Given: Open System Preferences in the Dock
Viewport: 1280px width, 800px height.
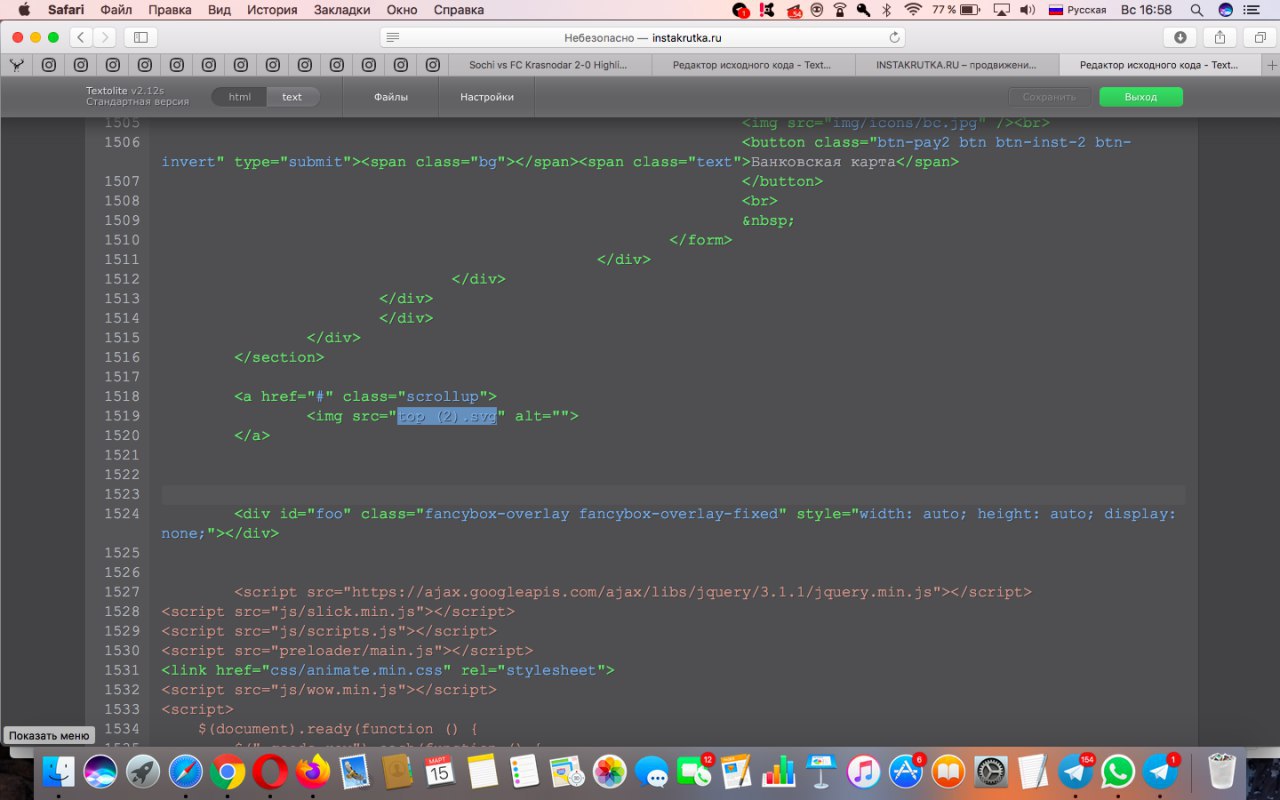Looking at the screenshot, I should 991,772.
